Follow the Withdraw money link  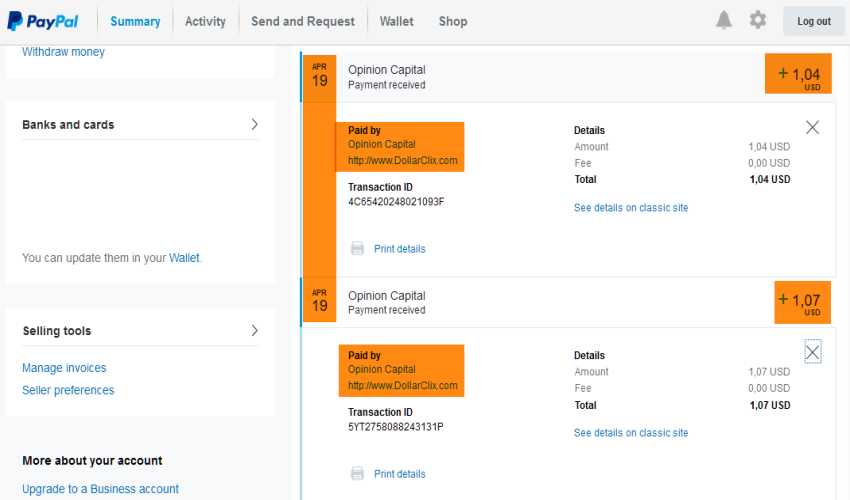click(63, 52)
